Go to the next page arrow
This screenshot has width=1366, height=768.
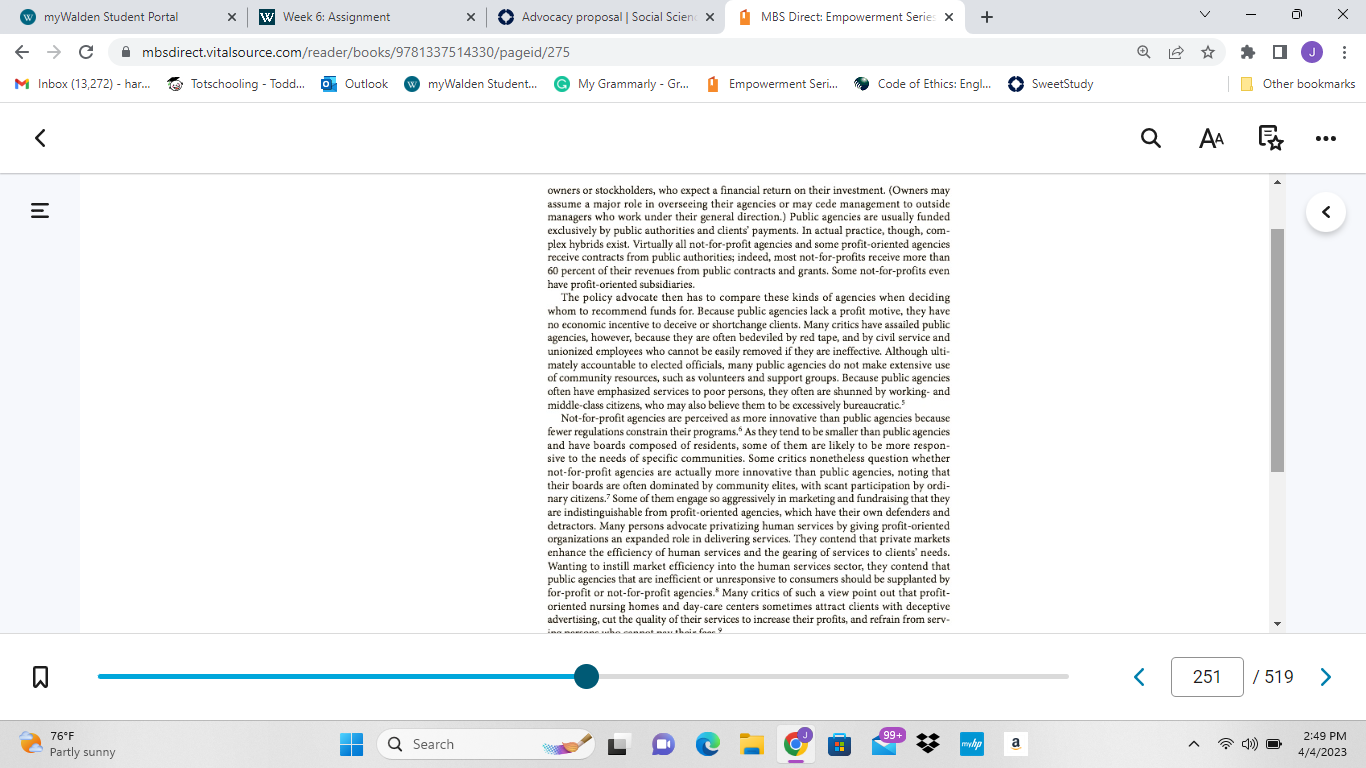coord(1326,677)
